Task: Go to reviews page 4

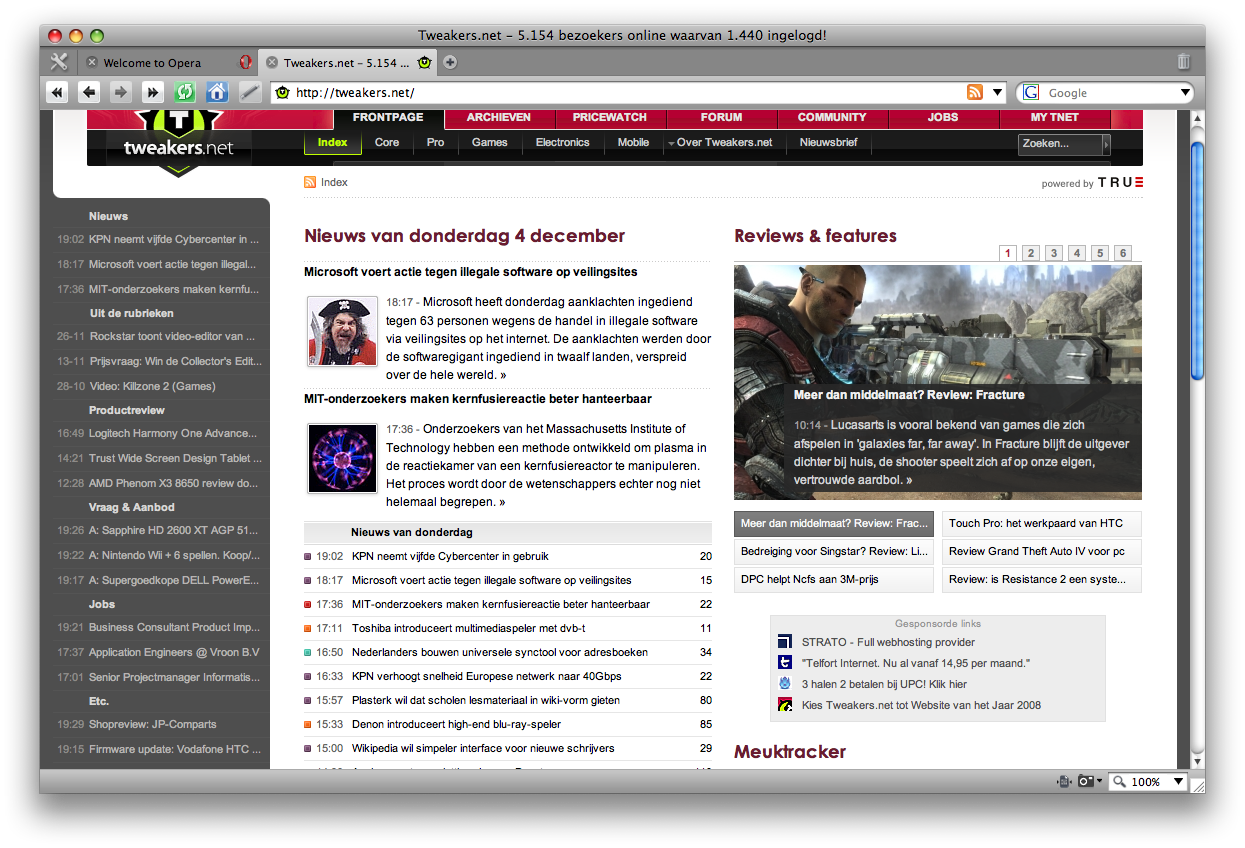Action: [1077, 253]
